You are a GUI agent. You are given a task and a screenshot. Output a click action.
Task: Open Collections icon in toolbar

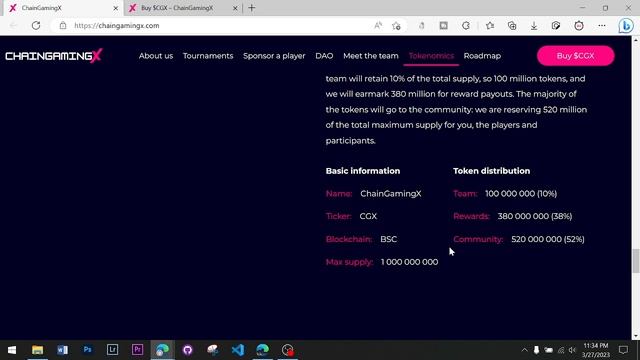pyautogui.click(x=512, y=25)
